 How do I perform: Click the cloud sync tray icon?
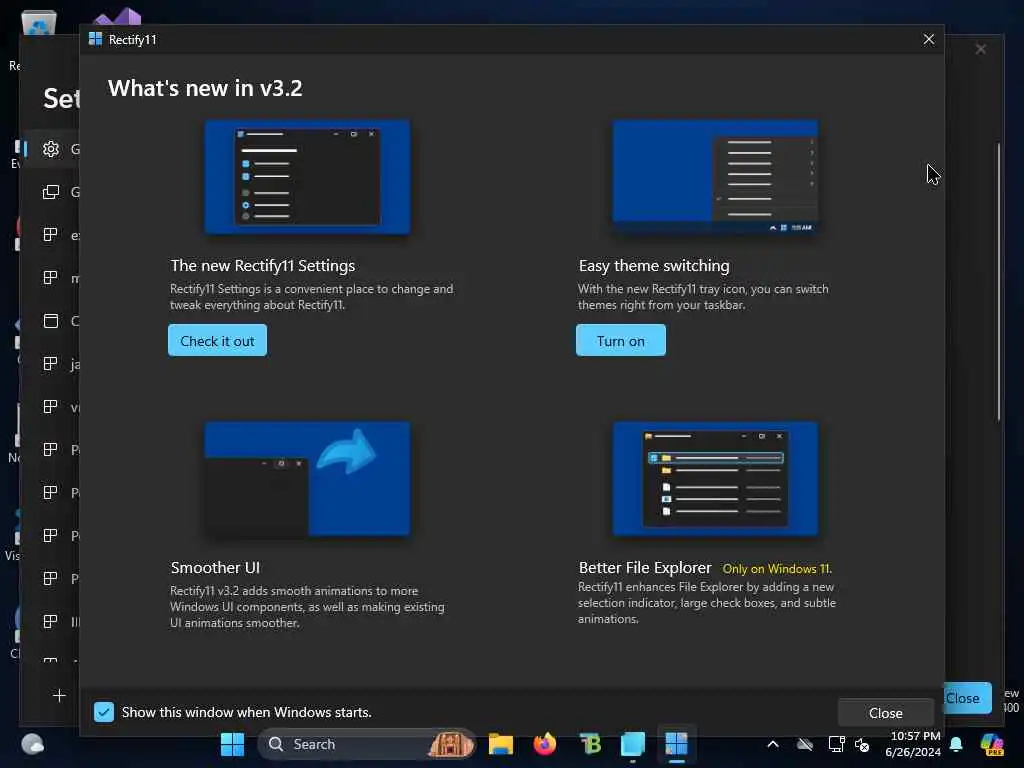(x=805, y=744)
